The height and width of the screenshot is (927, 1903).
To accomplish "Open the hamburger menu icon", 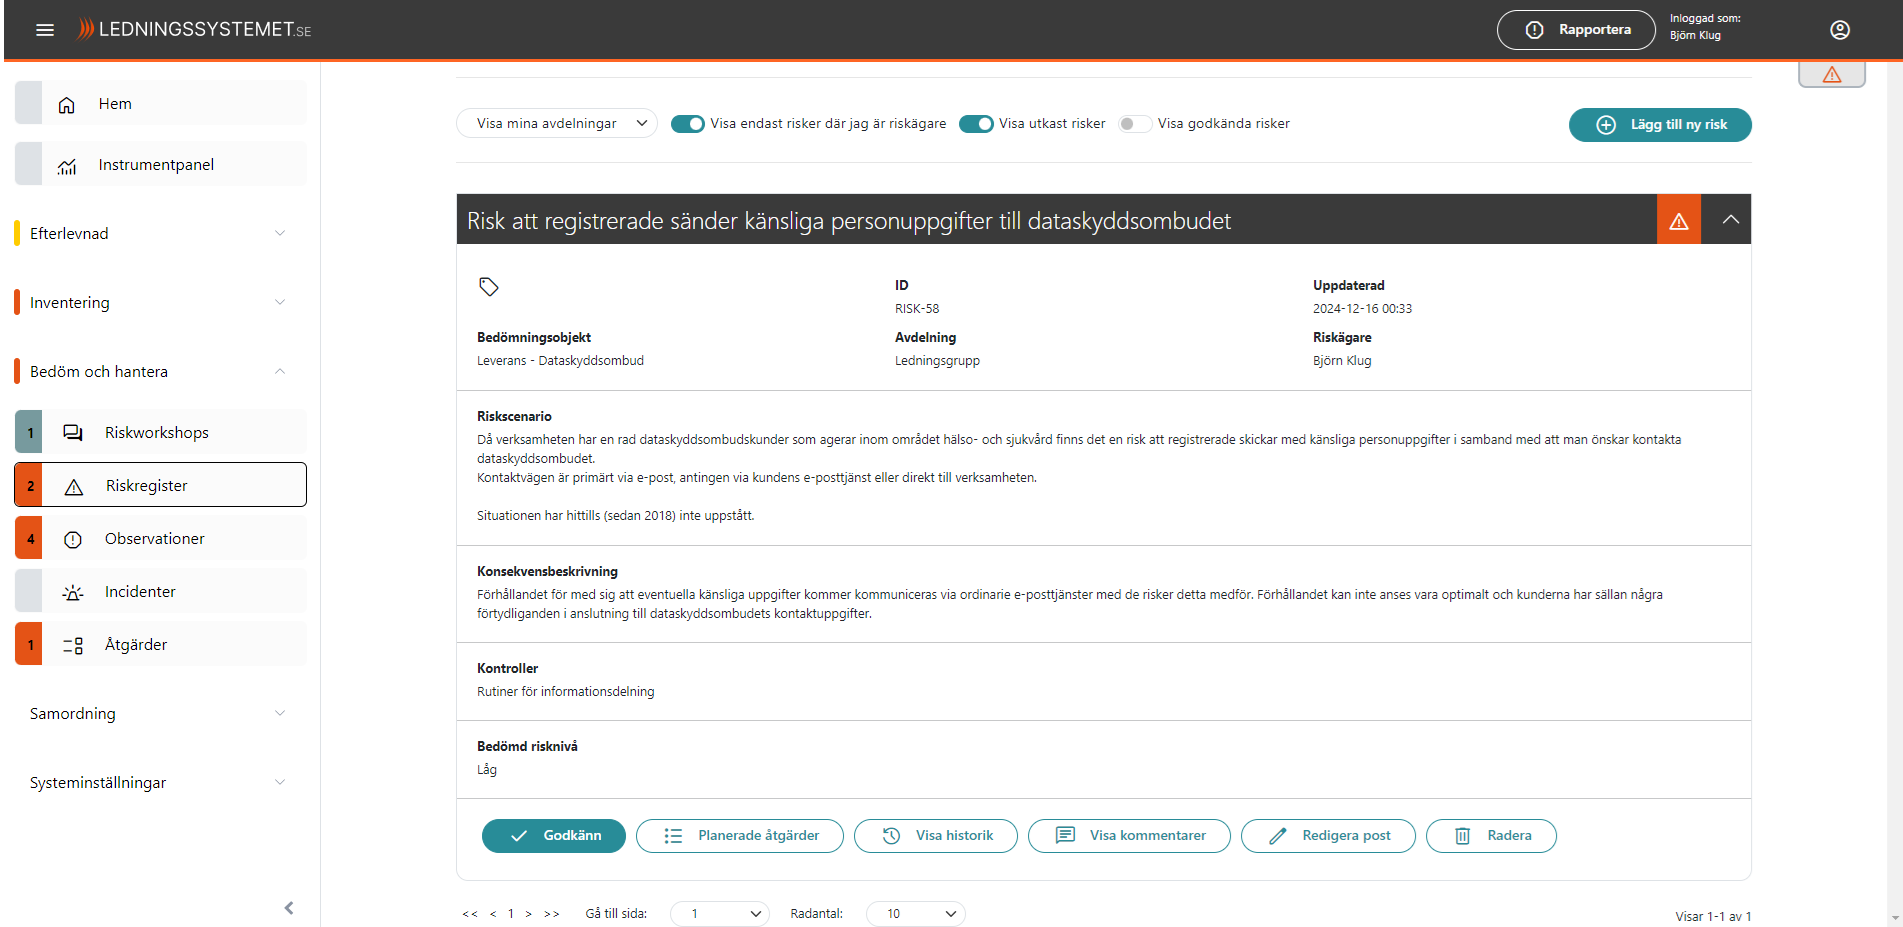I will click(x=45, y=30).
